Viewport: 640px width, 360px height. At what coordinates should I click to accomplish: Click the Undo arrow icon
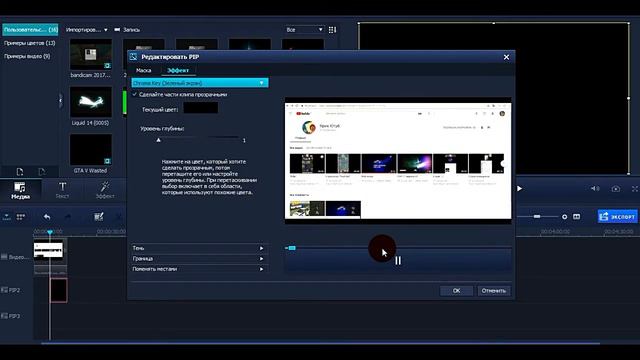(47, 217)
